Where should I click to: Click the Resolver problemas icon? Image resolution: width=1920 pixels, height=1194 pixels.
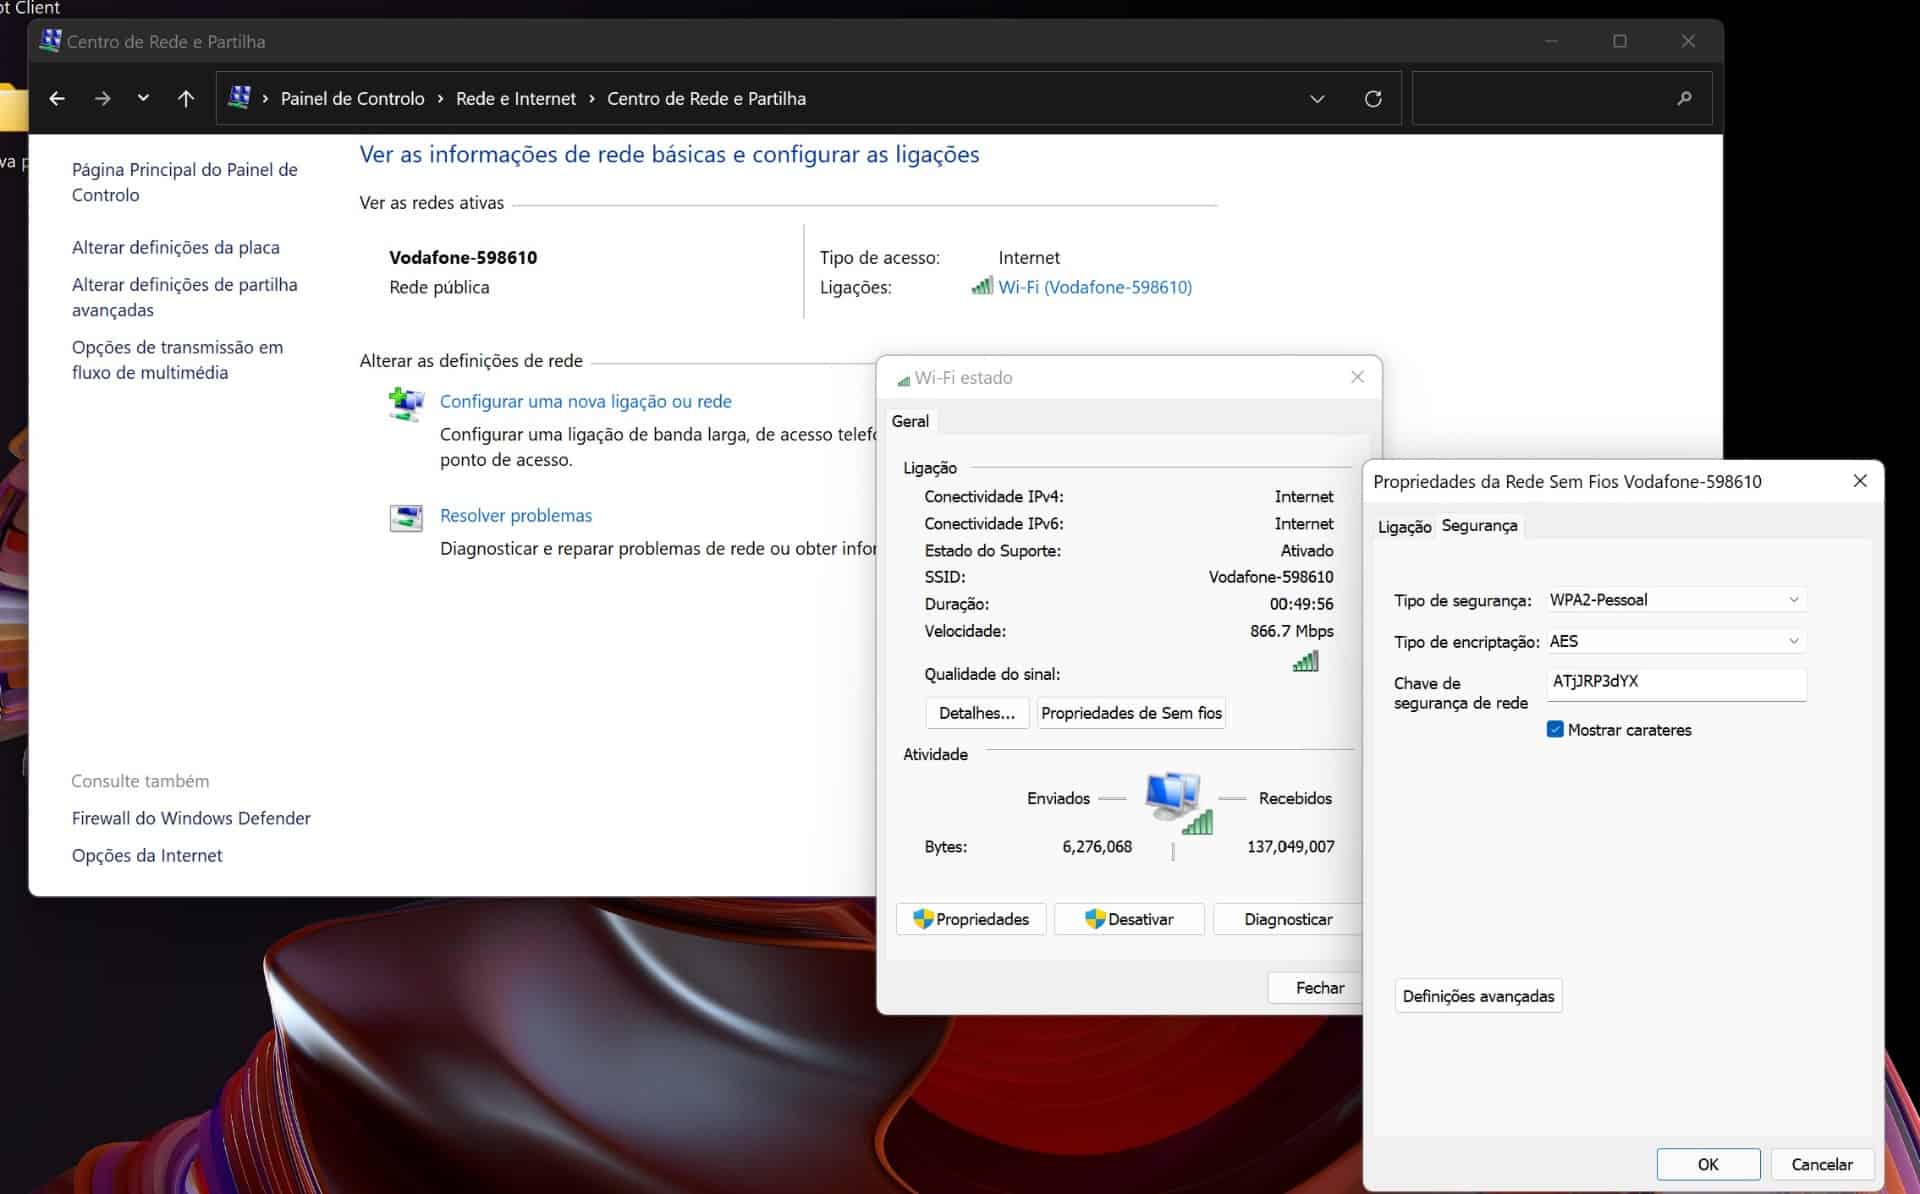pos(406,518)
